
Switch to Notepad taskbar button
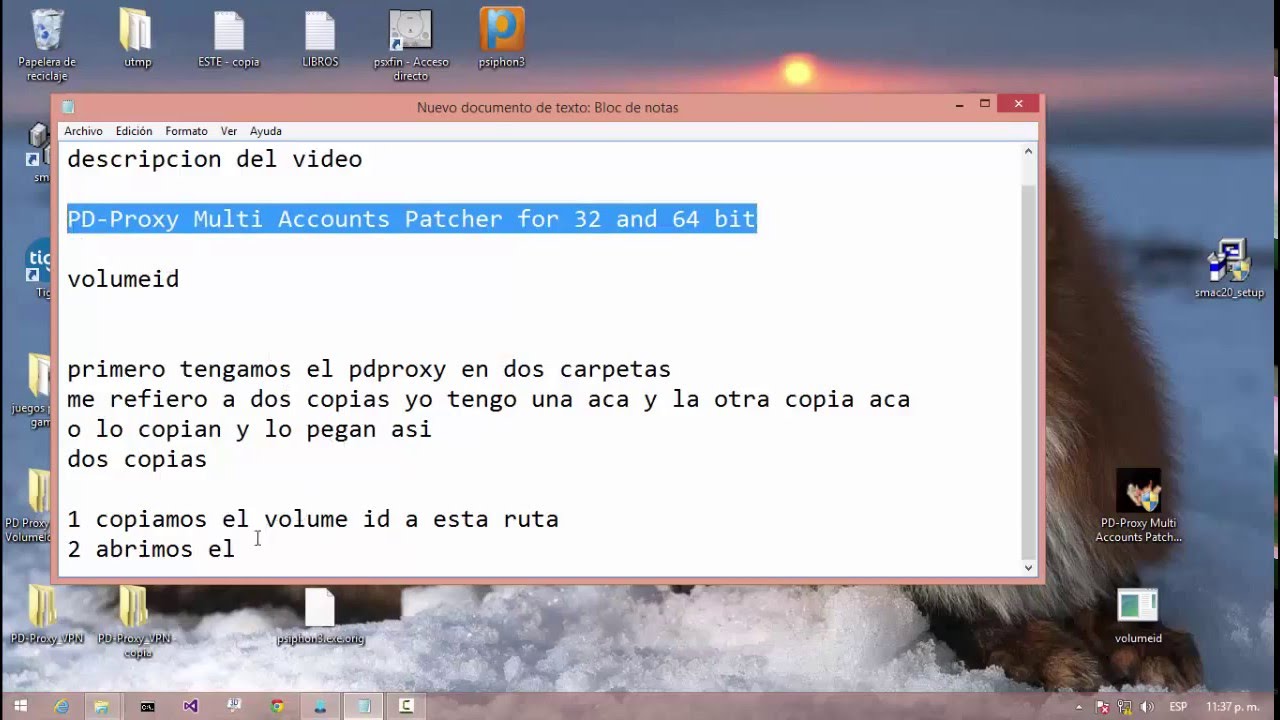[x=364, y=706]
